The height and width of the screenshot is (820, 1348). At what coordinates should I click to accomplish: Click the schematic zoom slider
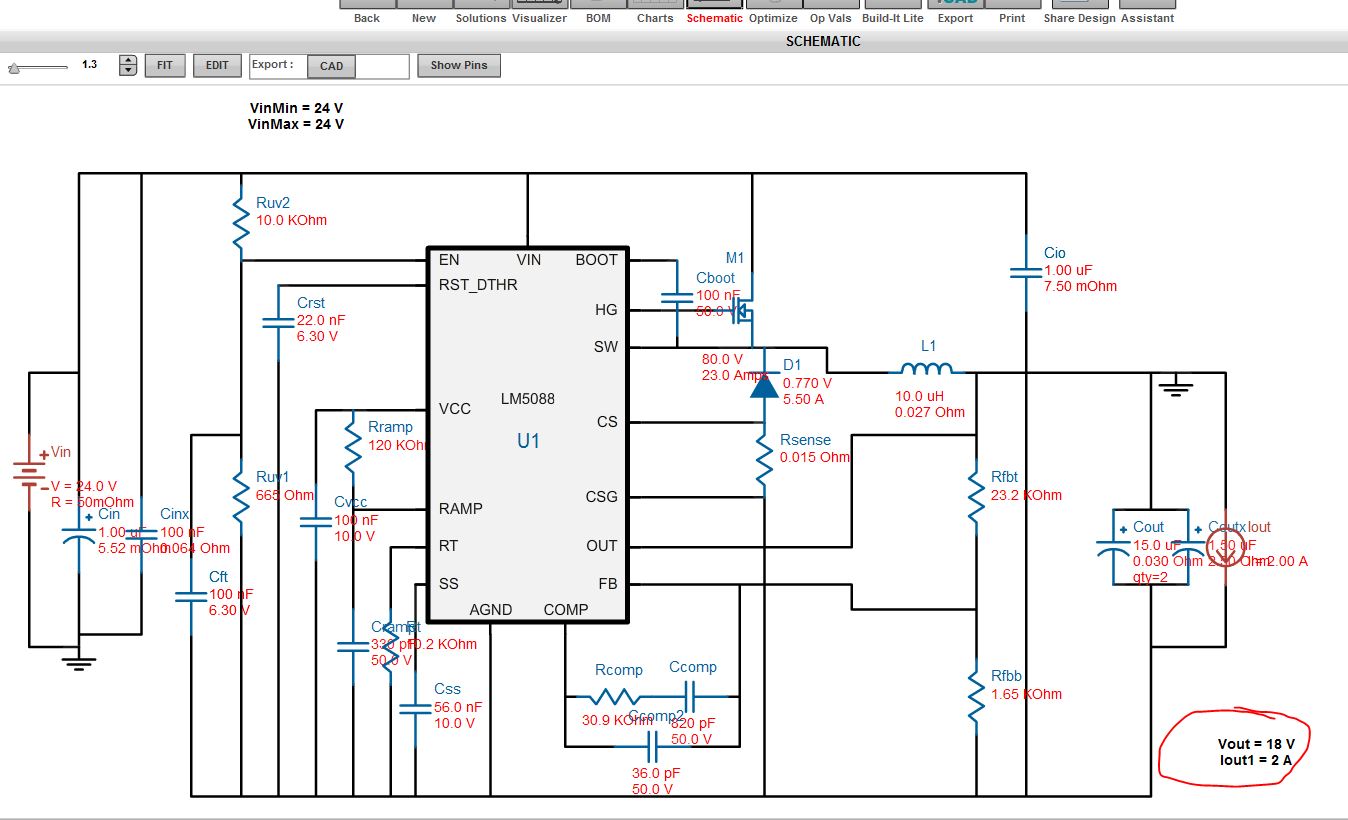pyautogui.click(x=38, y=67)
